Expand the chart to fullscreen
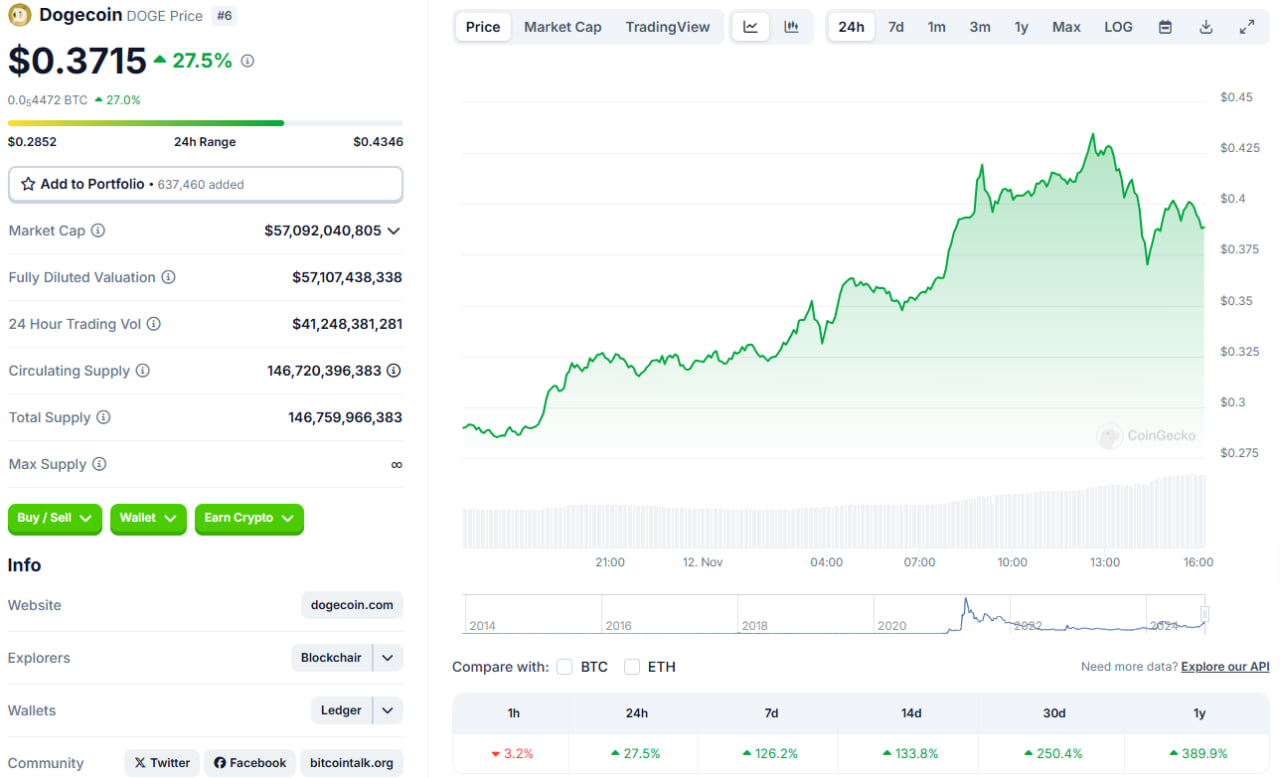The image size is (1280, 778). [1247, 27]
